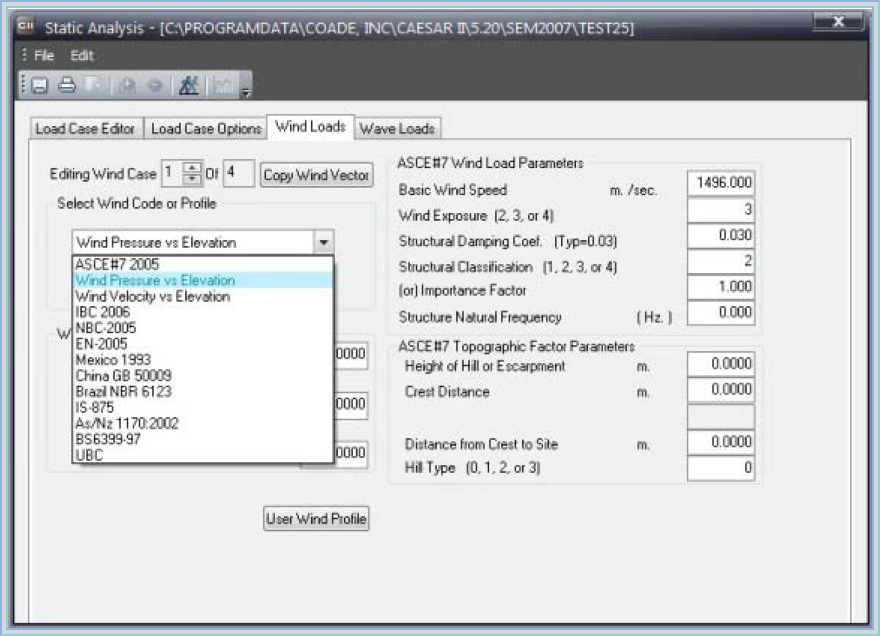The width and height of the screenshot is (880, 636).
Task: Click the Print icon in the toolbar
Action: [x=67, y=85]
